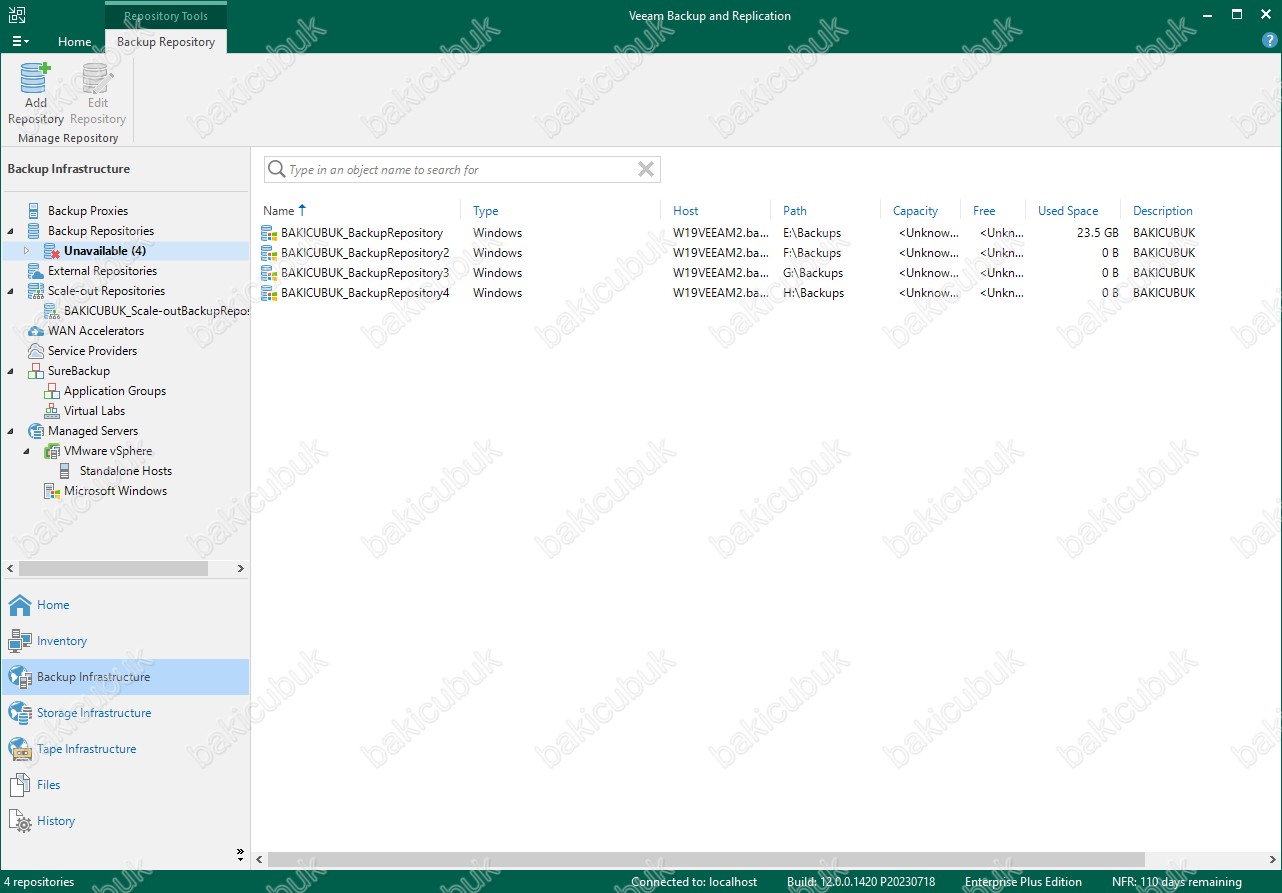Screen dimensions: 1282x893
Task: Sort by the Used Space column header
Action: click(x=1068, y=211)
